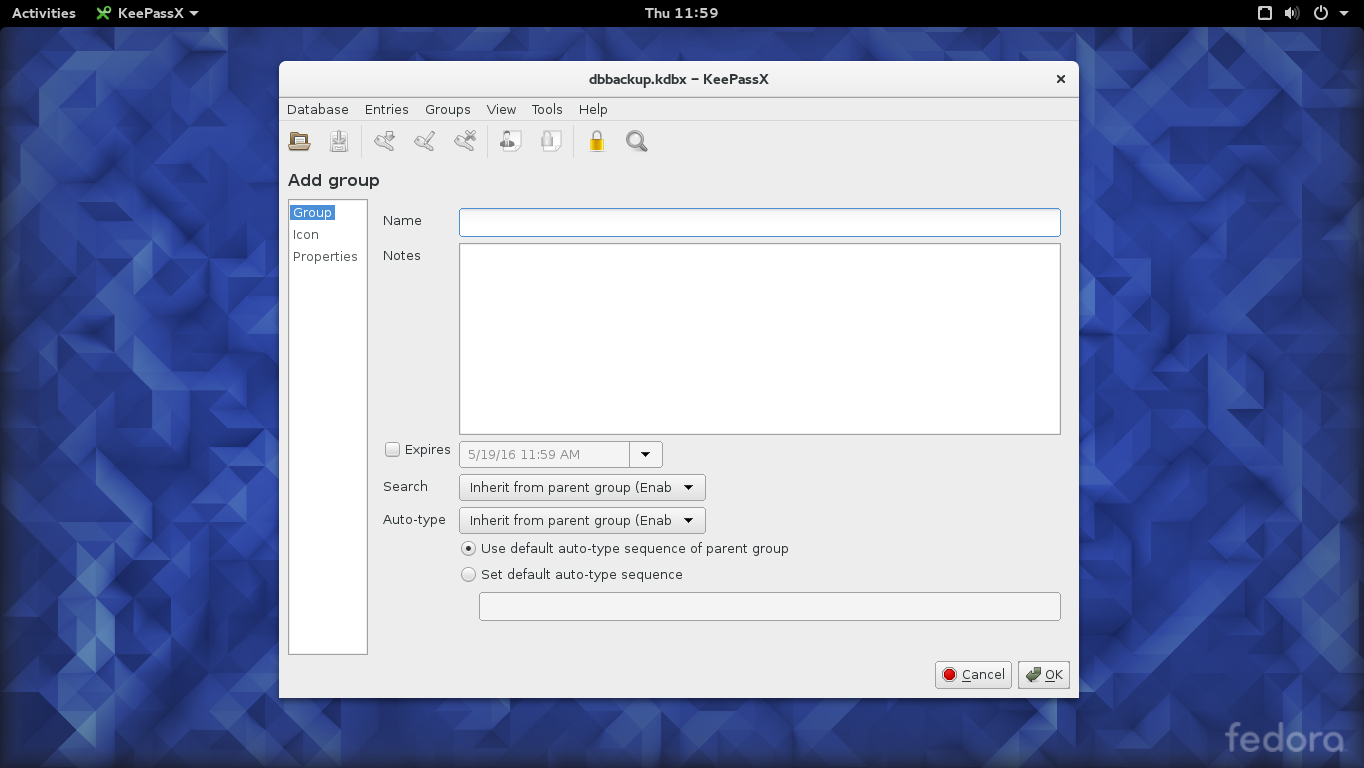Open the KeePassX application menu in top bar
Viewport: 1364px width, 768px height.
pos(147,13)
